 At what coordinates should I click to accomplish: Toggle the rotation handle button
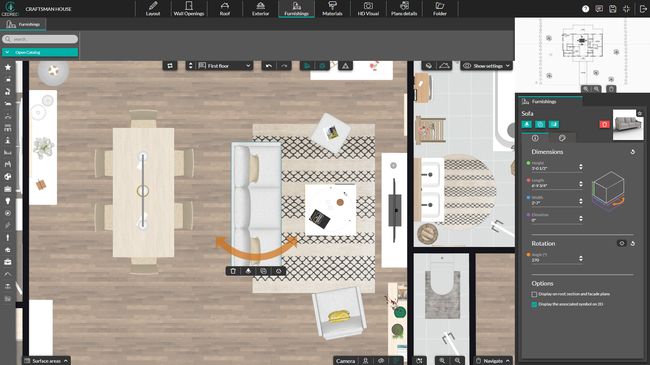coord(621,243)
